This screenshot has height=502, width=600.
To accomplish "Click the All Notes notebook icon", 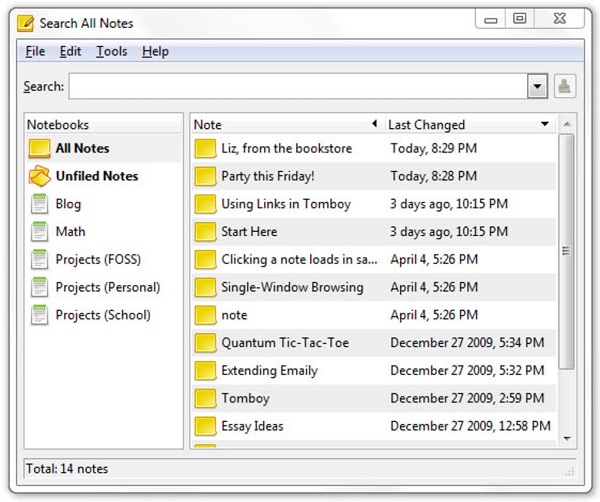I will (39, 148).
